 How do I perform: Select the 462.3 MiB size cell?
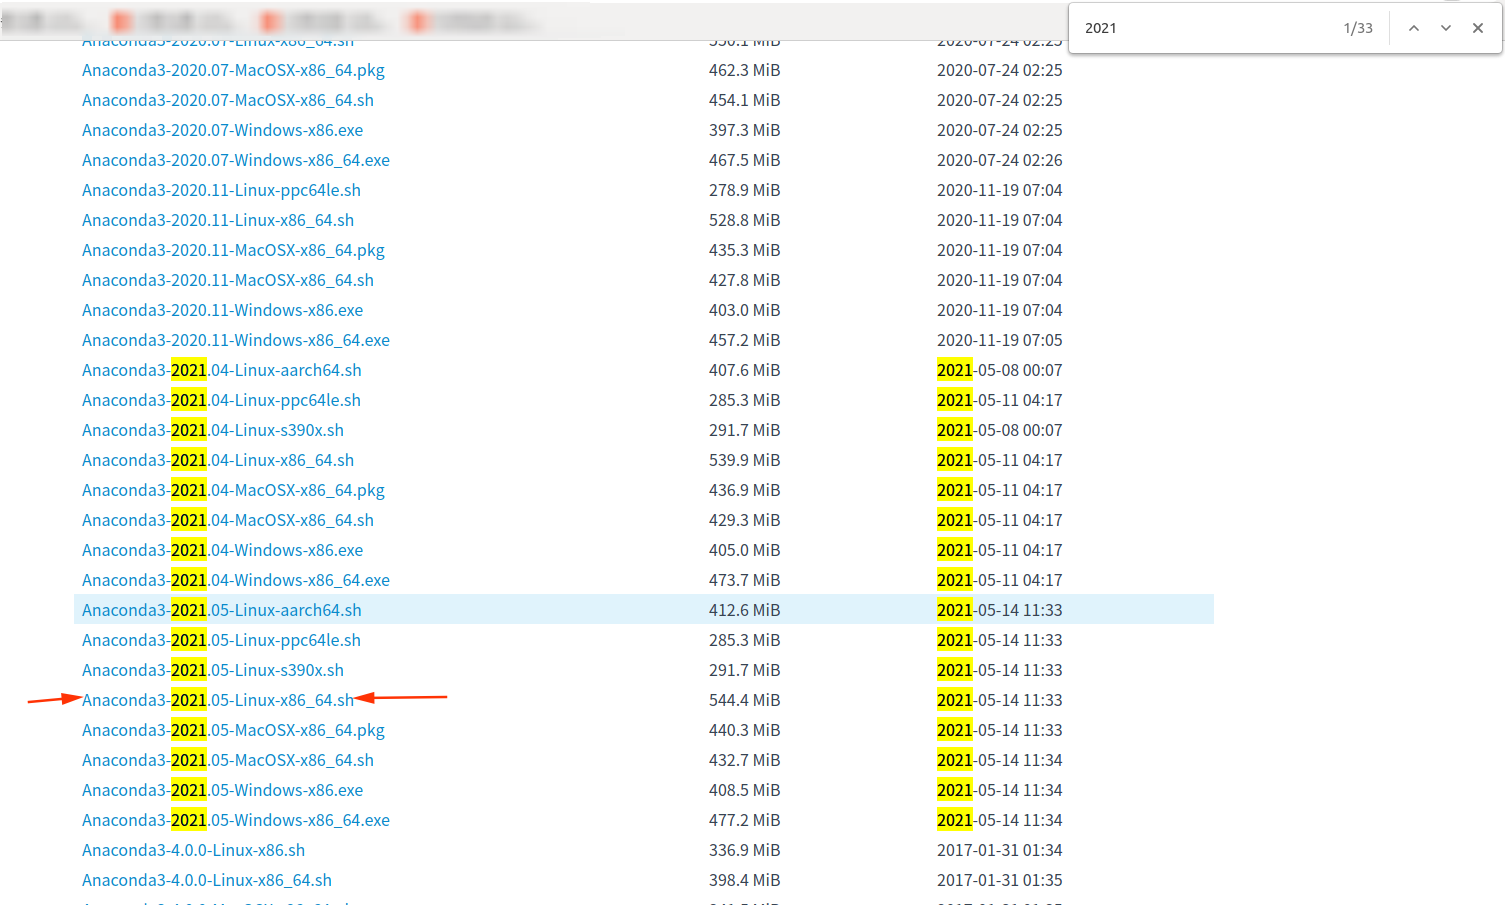click(x=744, y=70)
